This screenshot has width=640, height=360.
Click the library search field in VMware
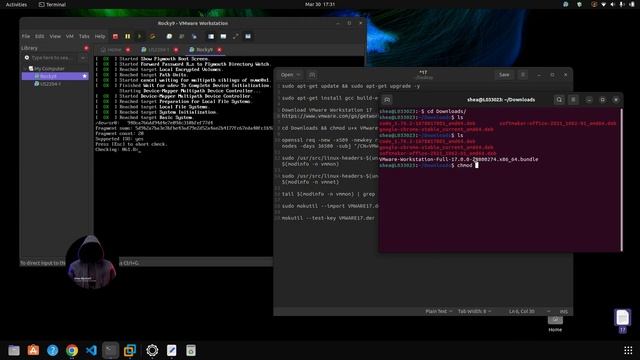[x=51, y=58]
